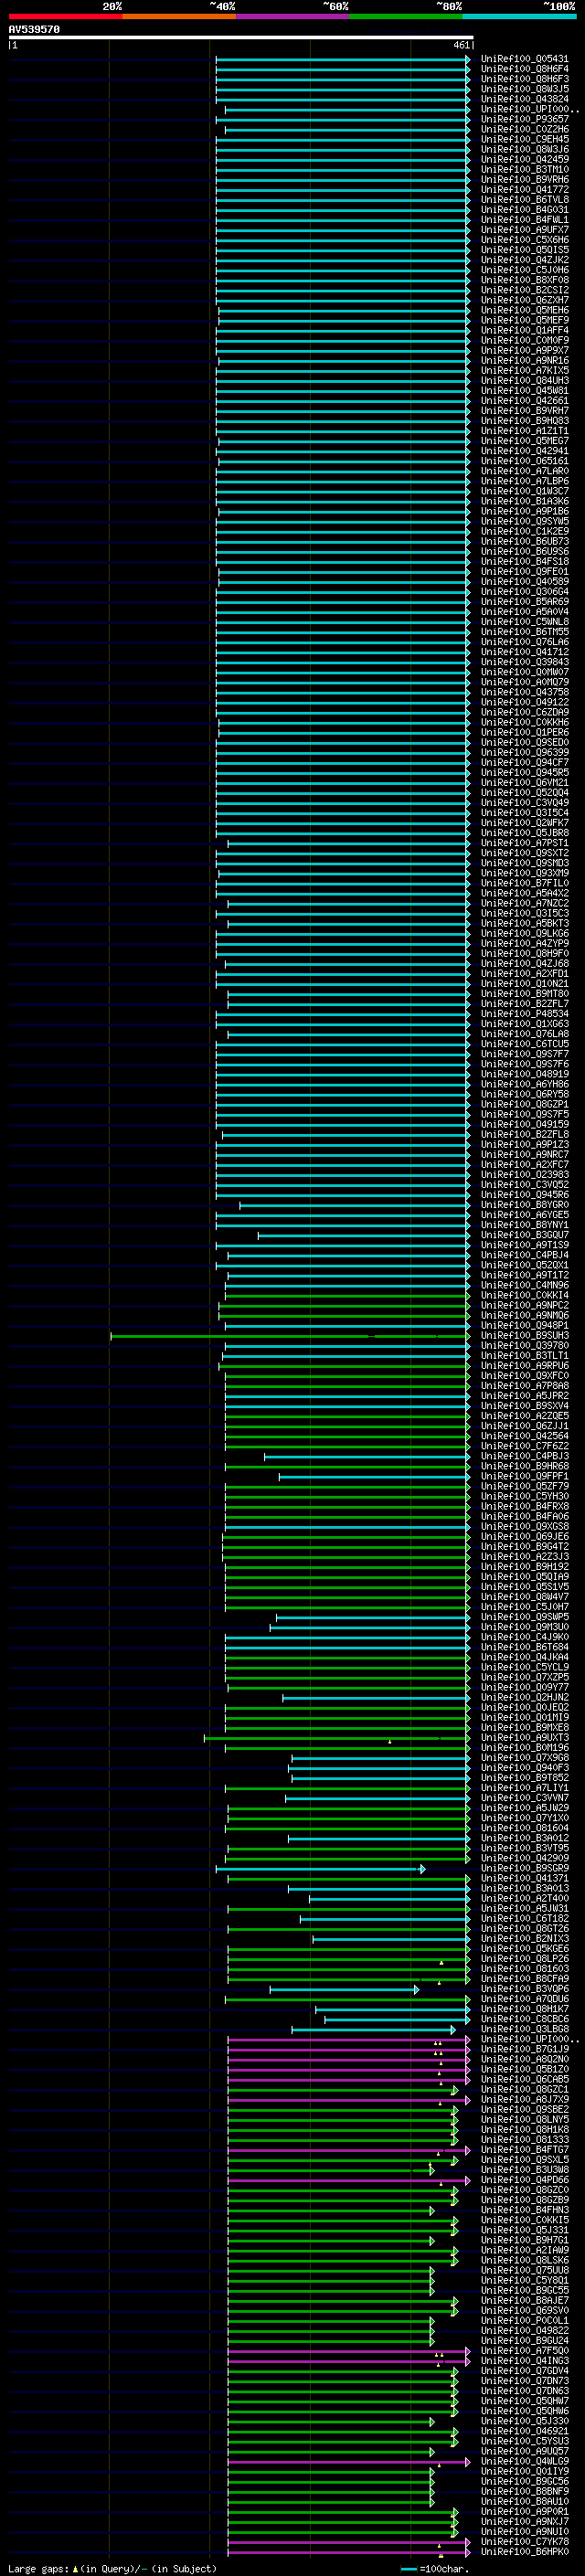Select label UniRef100_Q4ZJK2

pos(524,260)
